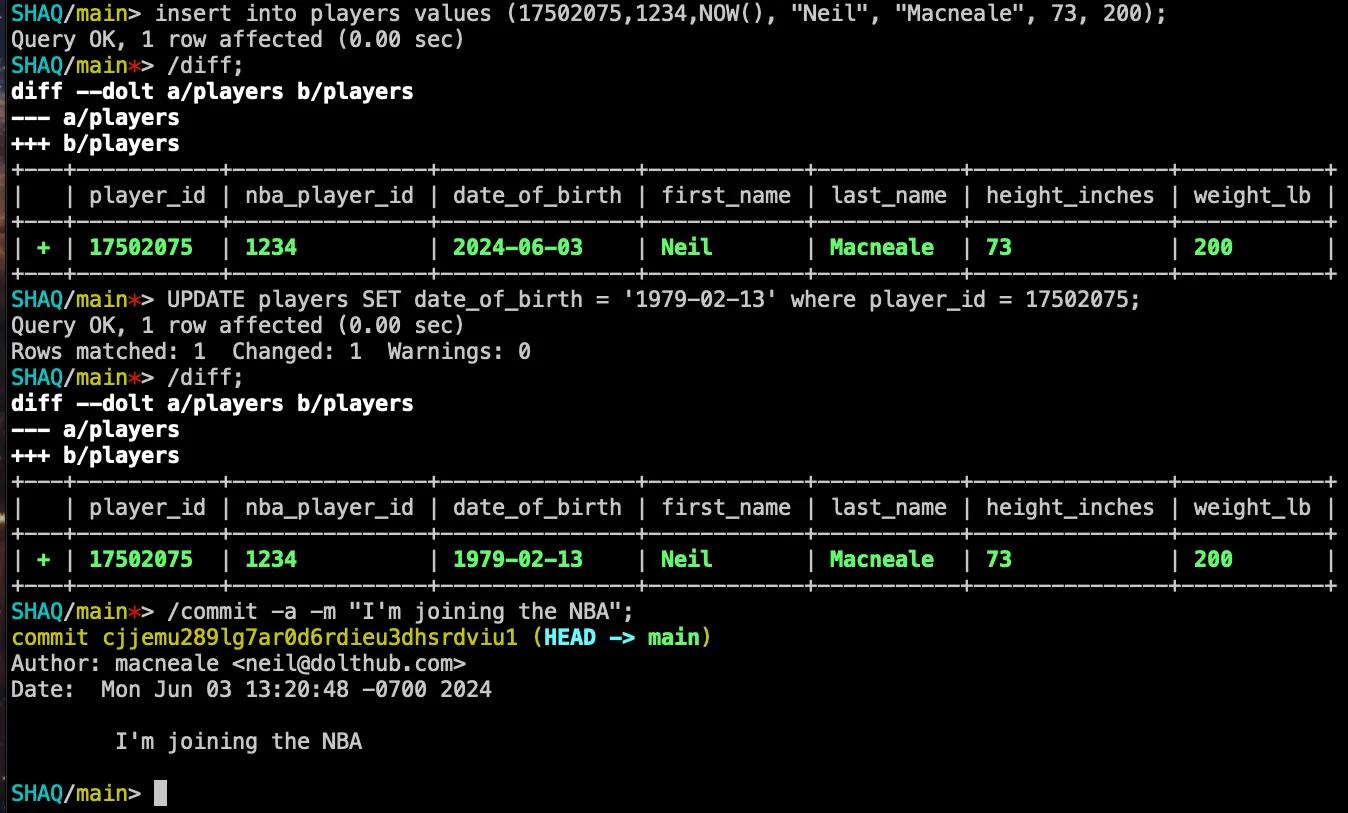This screenshot has height=813, width=1348.
Task: Click the terminal cursor at the last prompt
Action: click(x=160, y=793)
